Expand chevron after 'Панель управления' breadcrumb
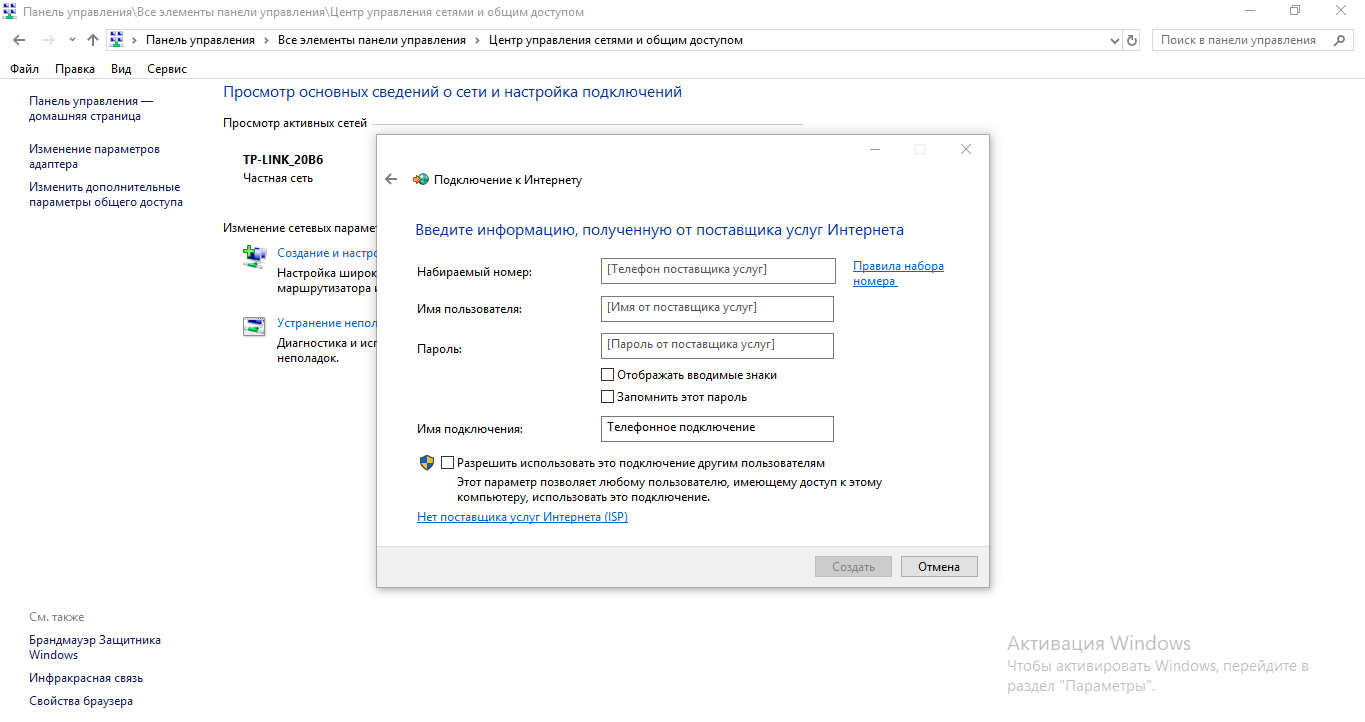 [x=266, y=40]
